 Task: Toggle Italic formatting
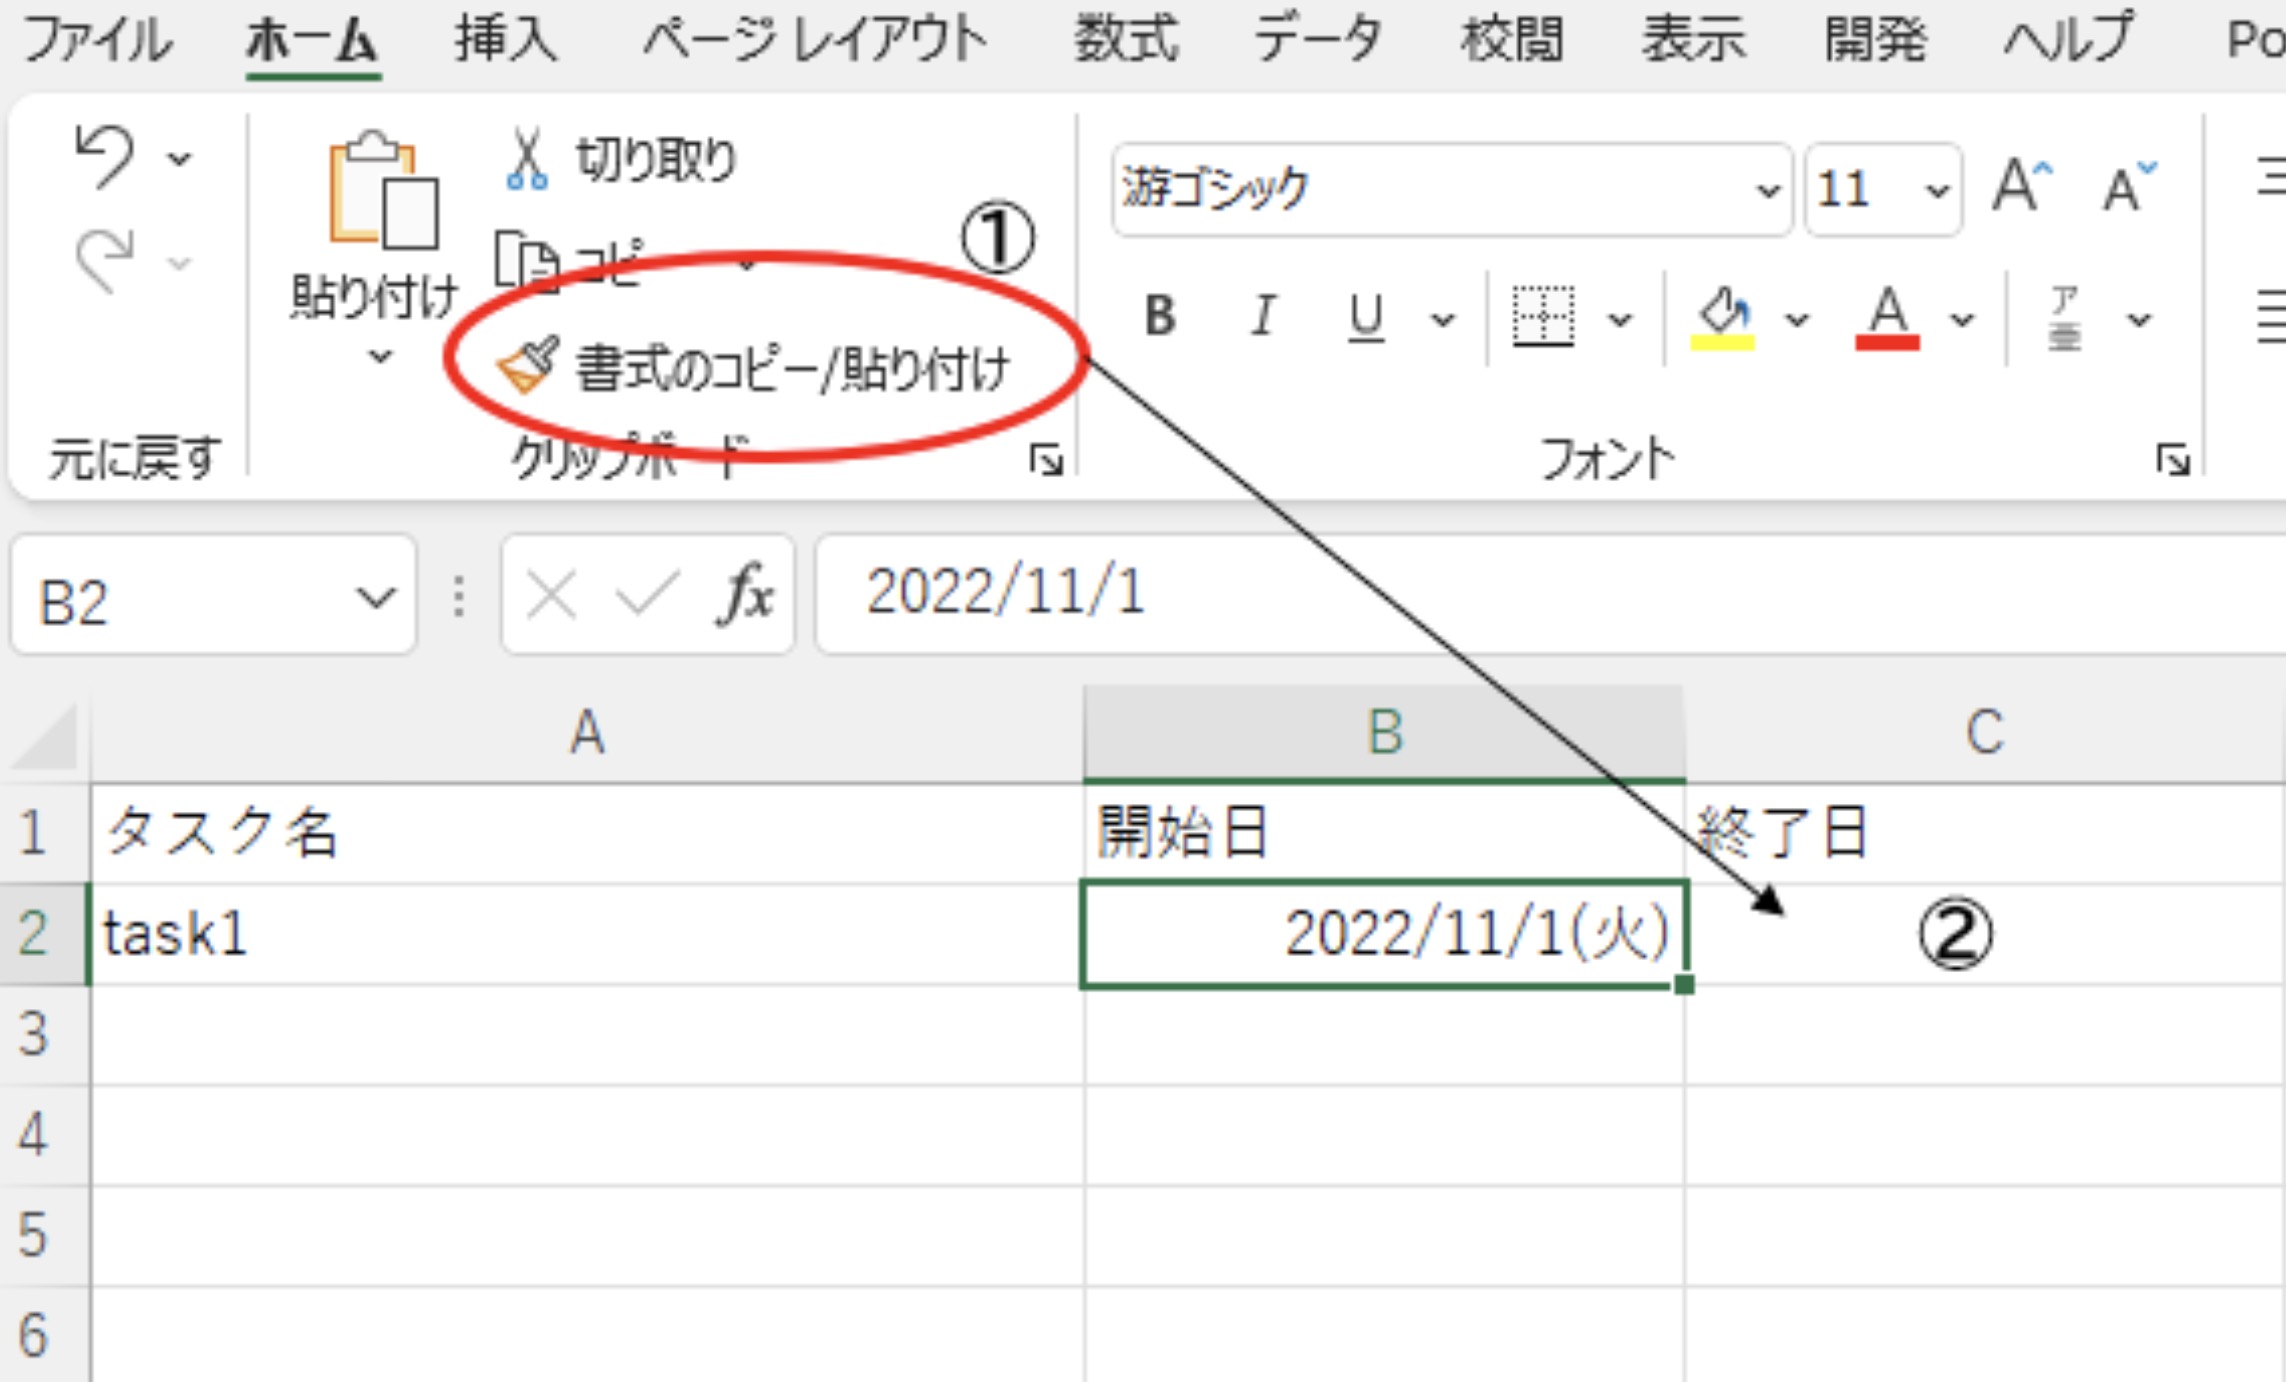pyautogui.click(x=1263, y=316)
